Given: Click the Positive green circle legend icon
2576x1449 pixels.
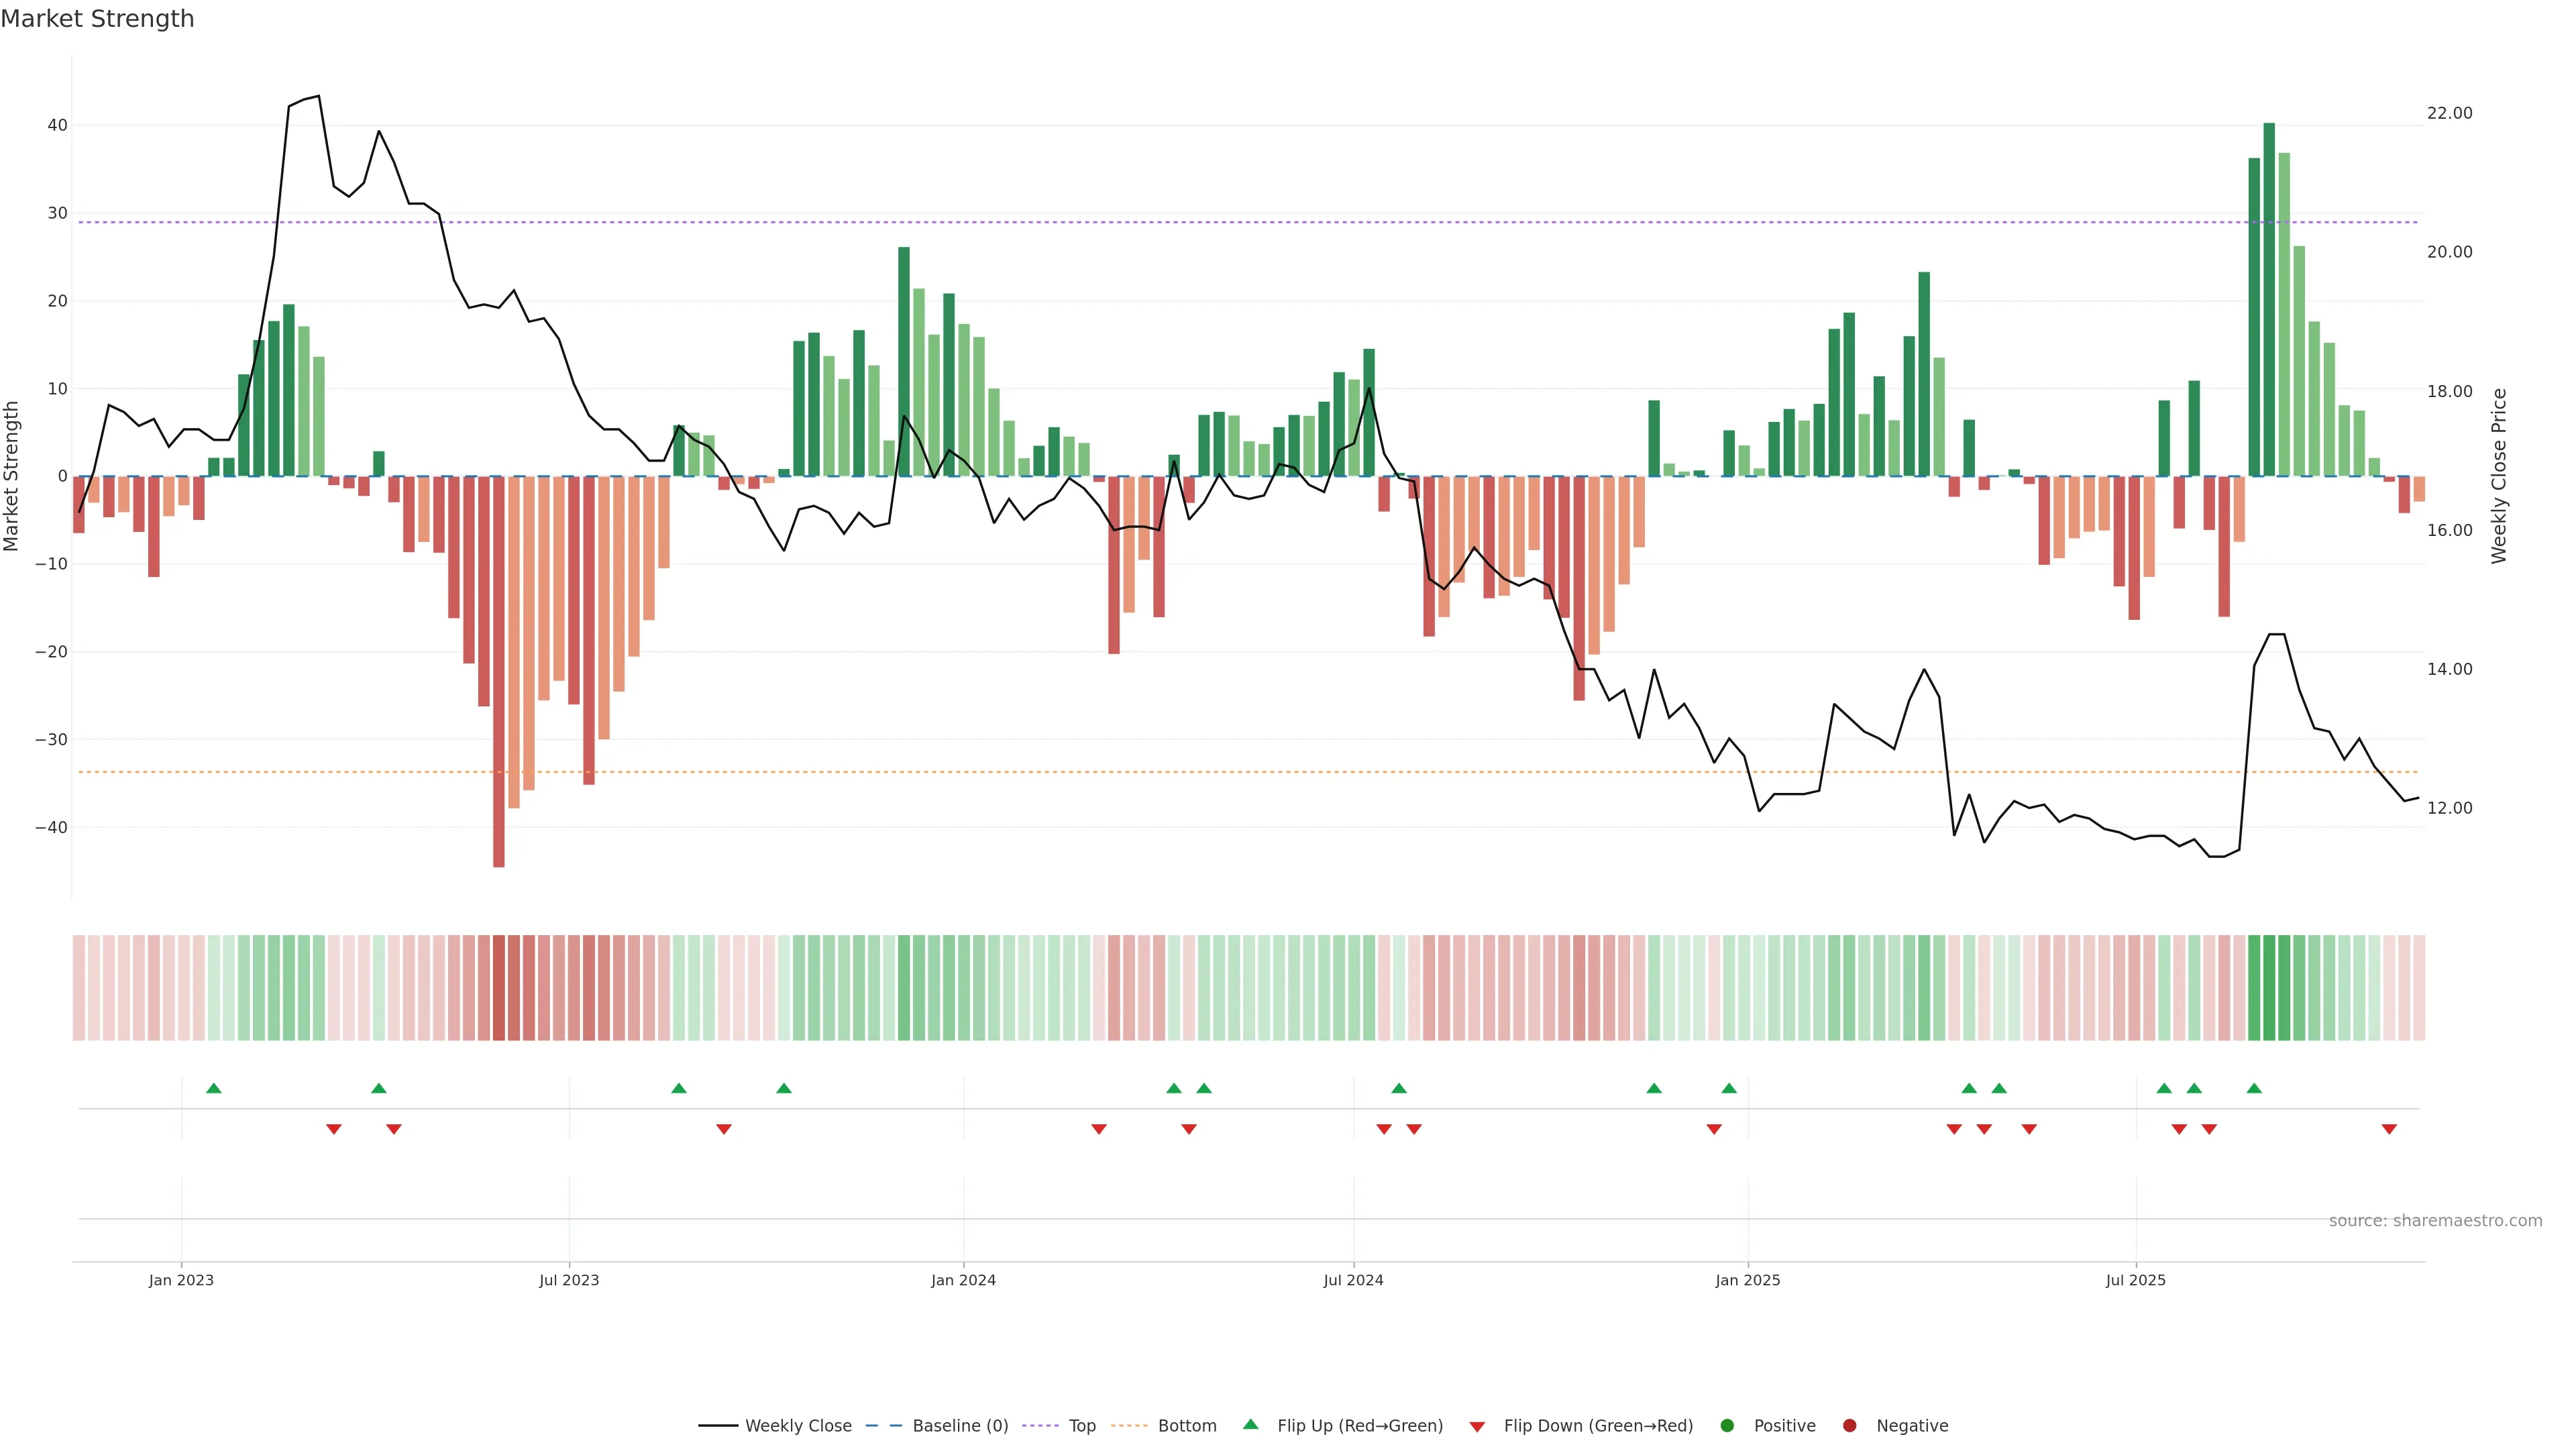Looking at the screenshot, I should [x=1727, y=1425].
